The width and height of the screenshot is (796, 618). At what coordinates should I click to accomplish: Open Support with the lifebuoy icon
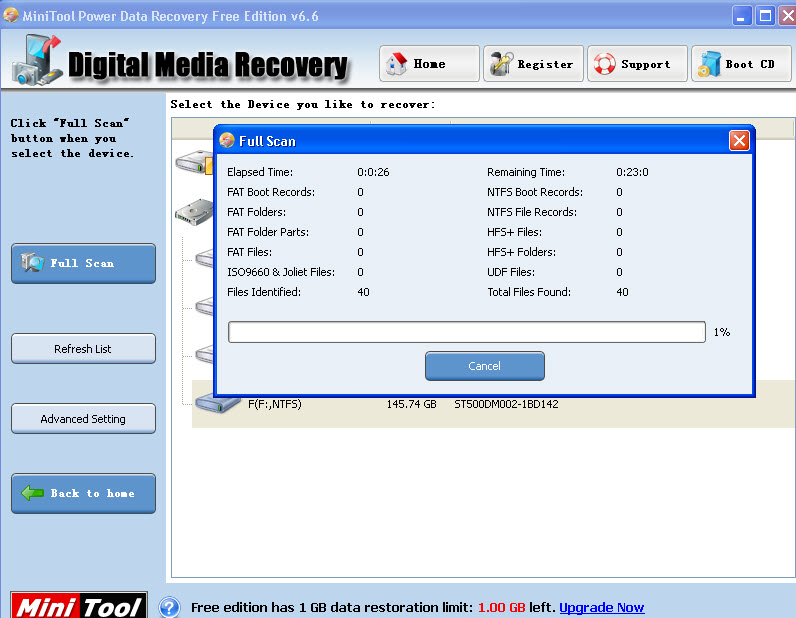[x=637, y=64]
